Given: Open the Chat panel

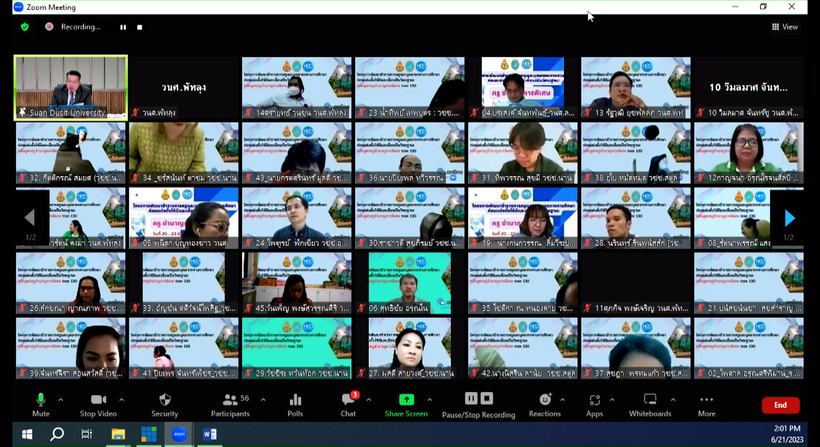Looking at the screenshot, I should [347, 402].
